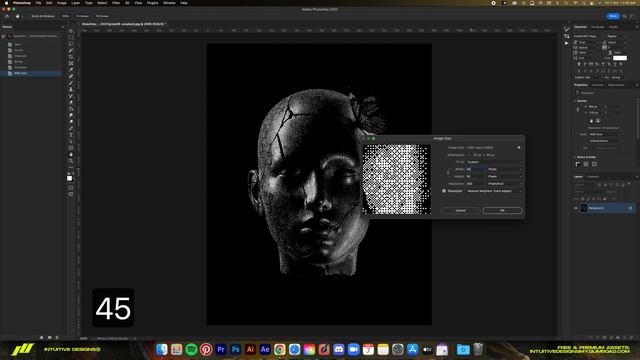The height and width of the screenshot is (360, 640).
Task: Select the Dodge tool
Action: coord(71,122)
